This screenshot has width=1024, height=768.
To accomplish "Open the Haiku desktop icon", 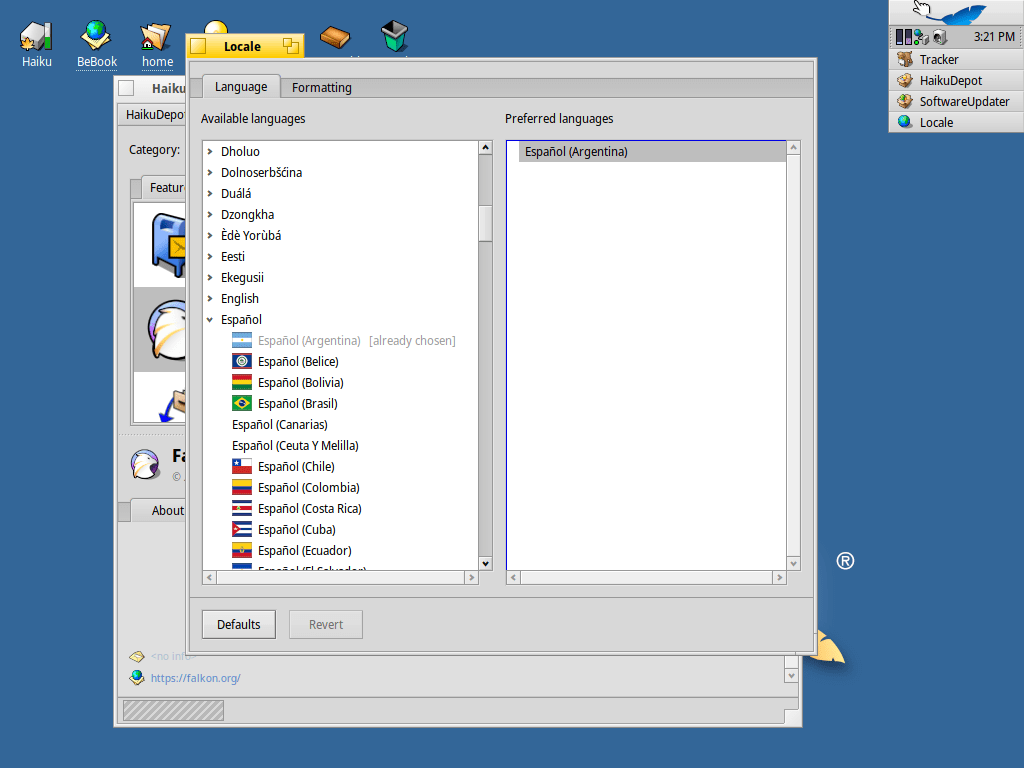I will (x=36, y=44).
